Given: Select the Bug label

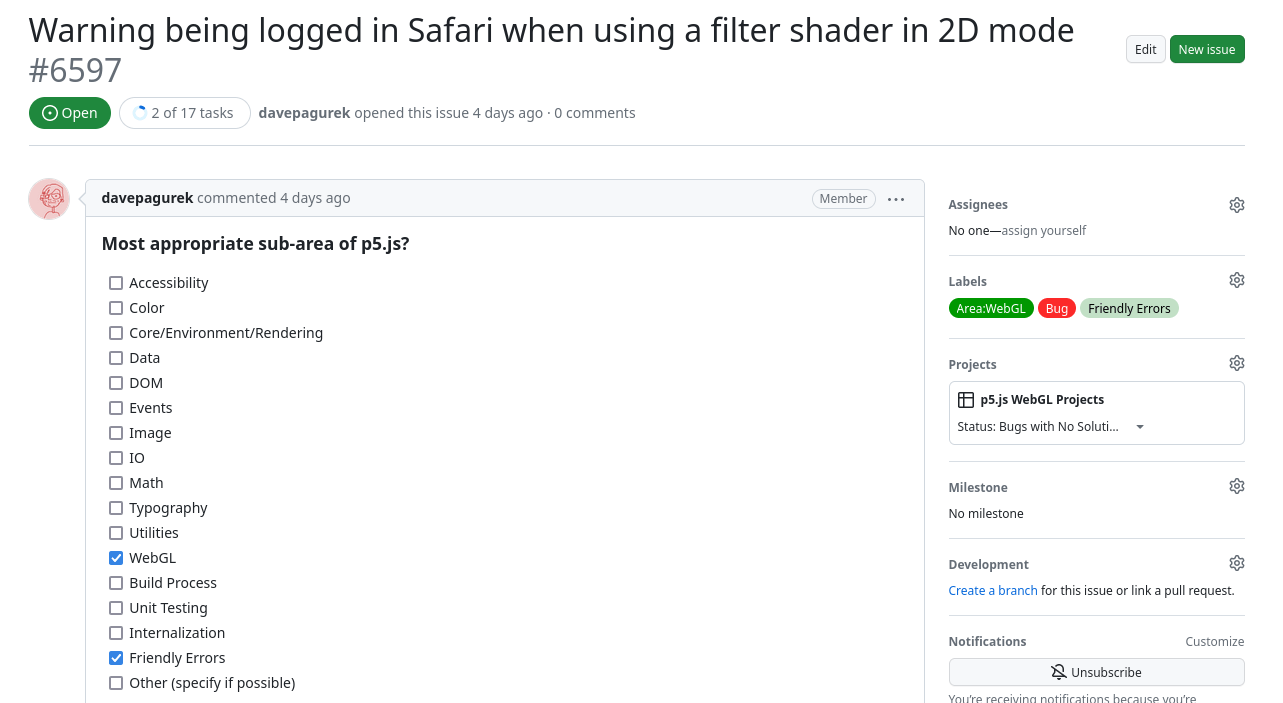Looking at the screenshot, I should click(1057, 308).
